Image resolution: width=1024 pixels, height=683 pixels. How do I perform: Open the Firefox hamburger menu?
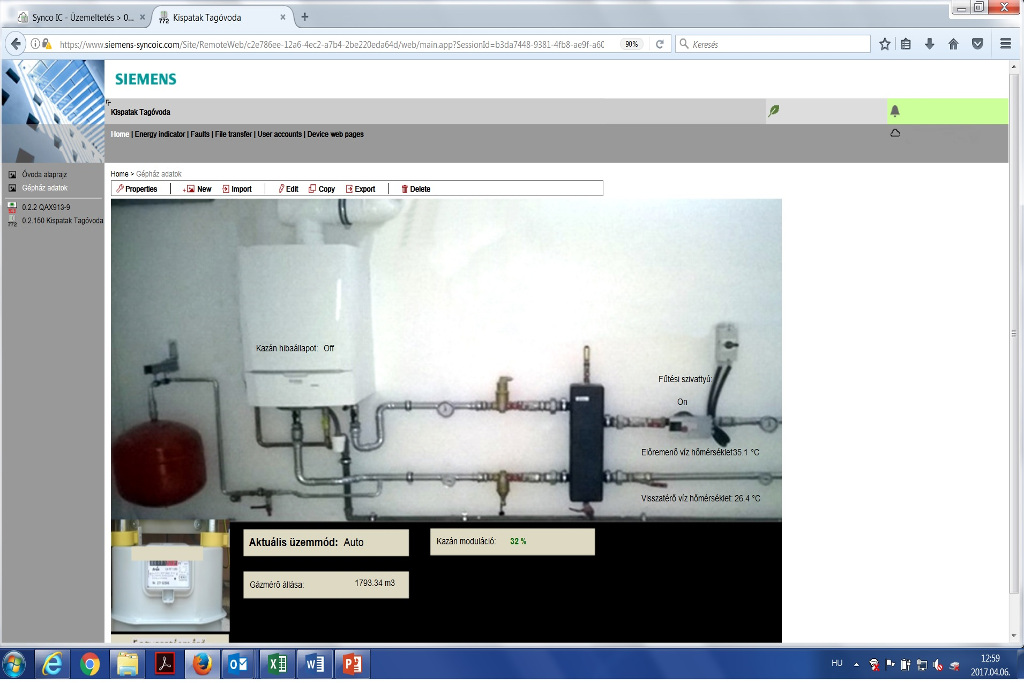click(1006, 44)
